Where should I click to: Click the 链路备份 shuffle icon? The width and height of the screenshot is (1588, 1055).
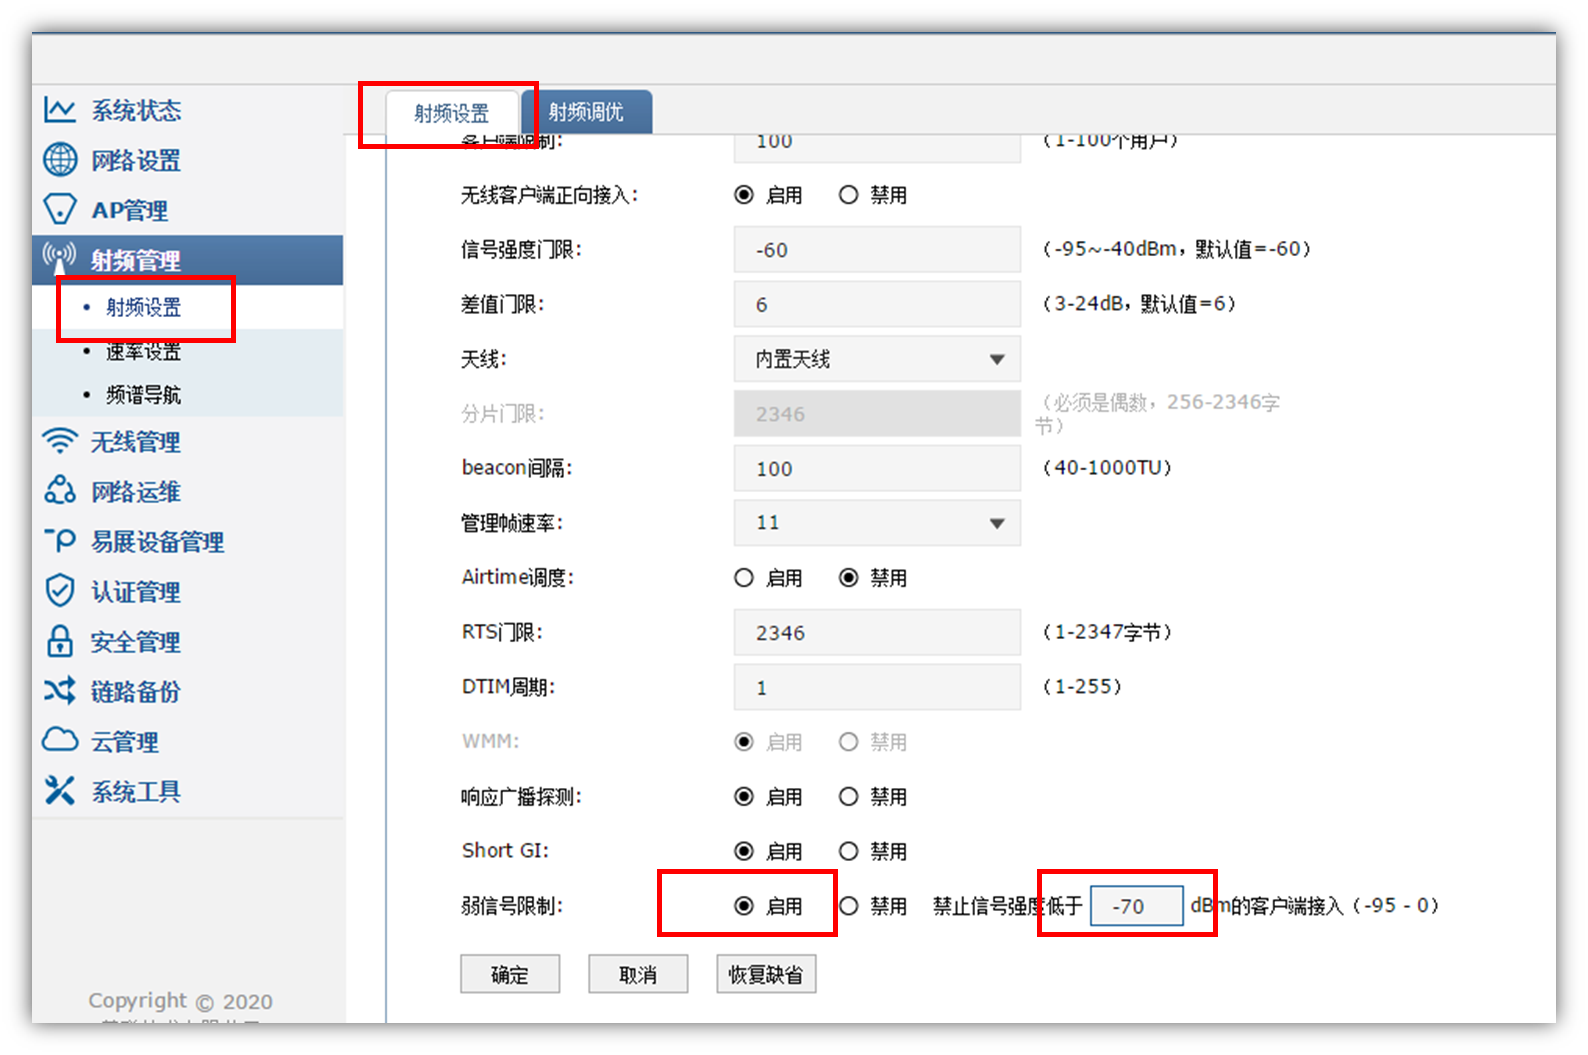click(60, 691)
